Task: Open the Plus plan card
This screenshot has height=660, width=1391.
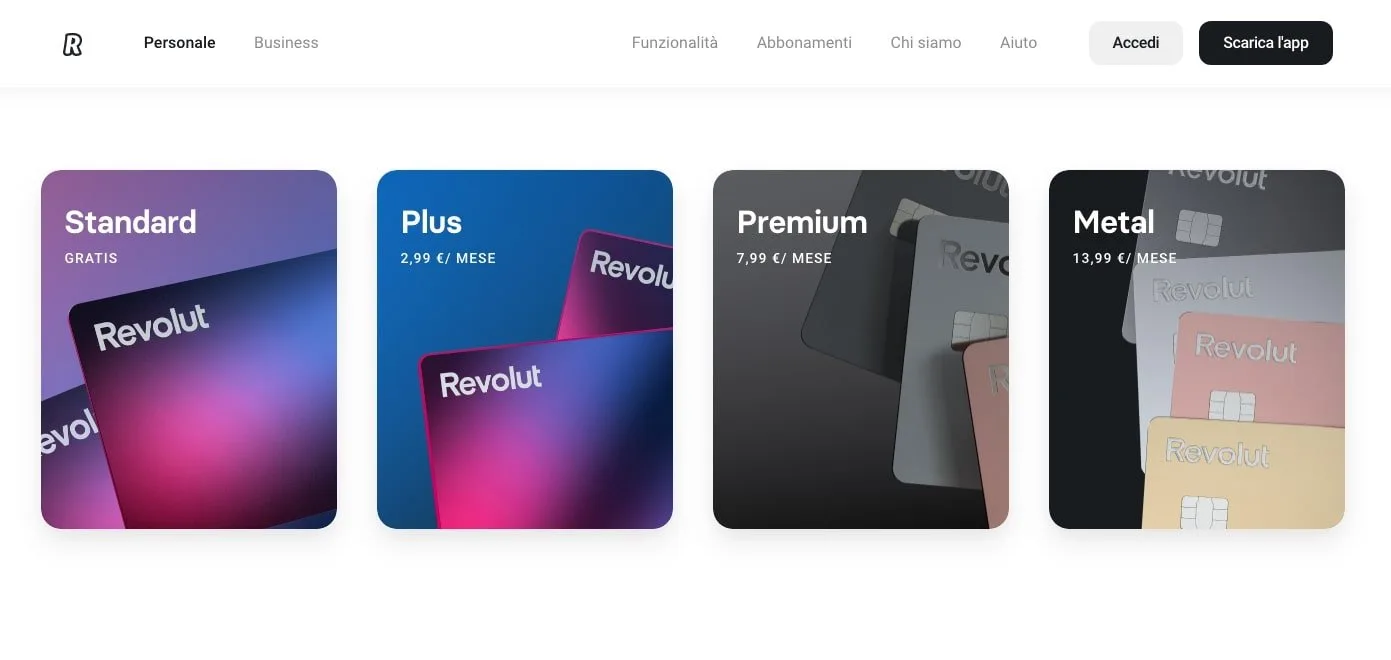Action: 525,349
